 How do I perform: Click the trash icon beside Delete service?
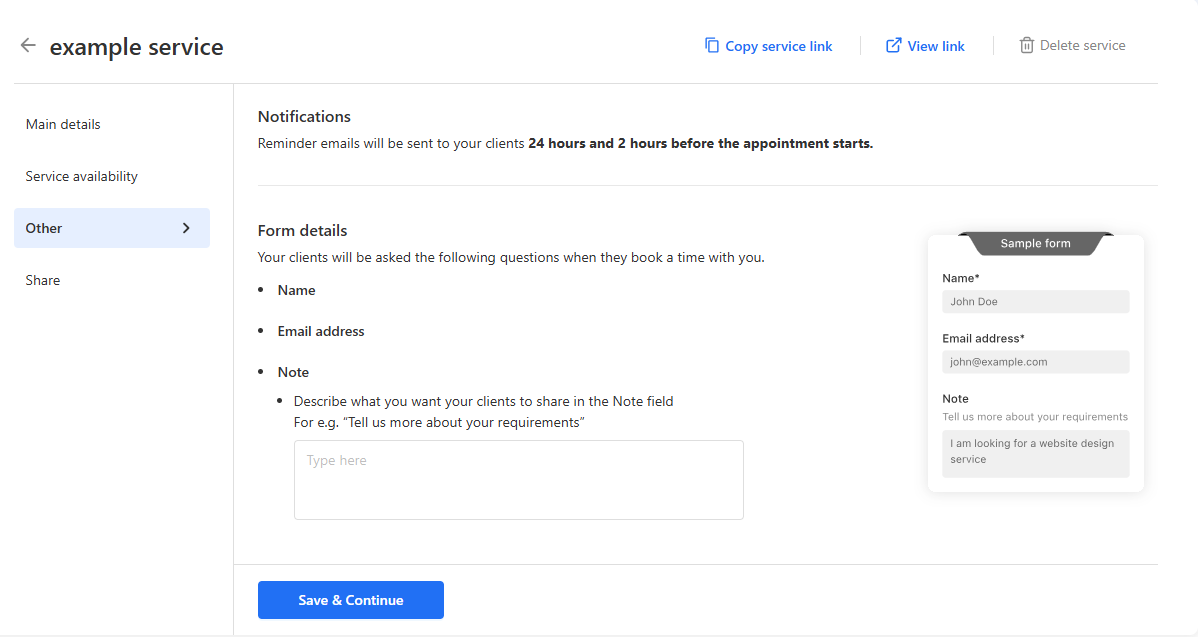(1027, 45)
